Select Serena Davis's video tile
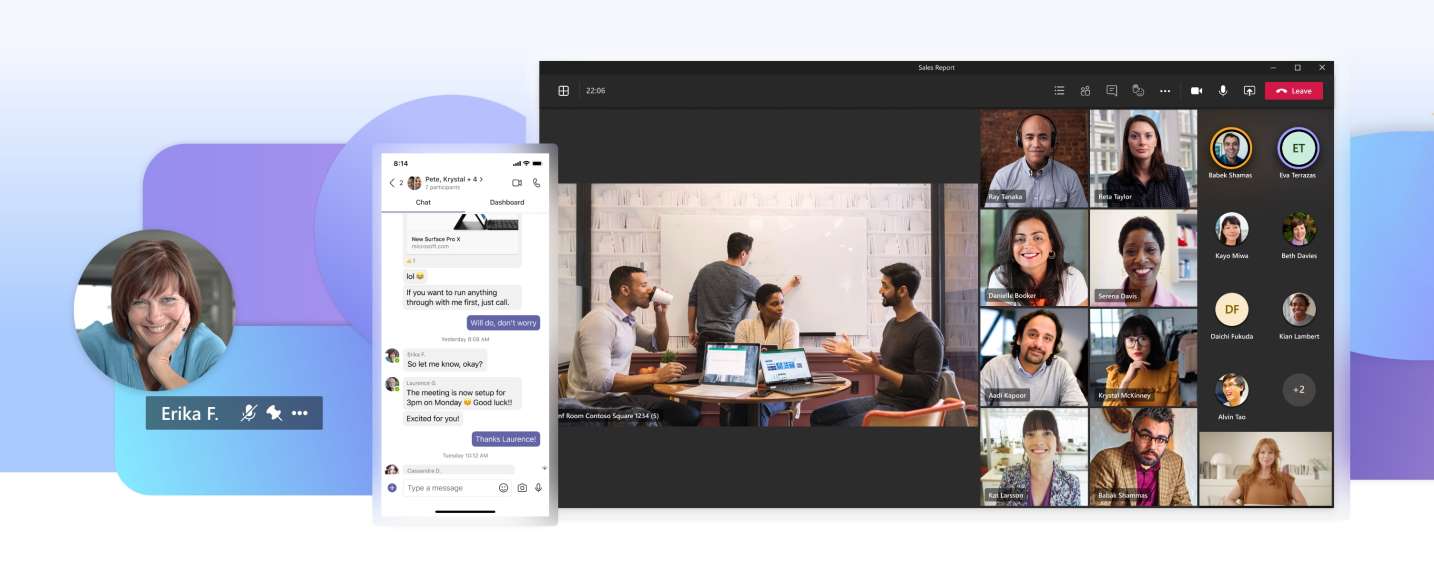This screenshot has height=572, width=1434. pos(1143,257)
